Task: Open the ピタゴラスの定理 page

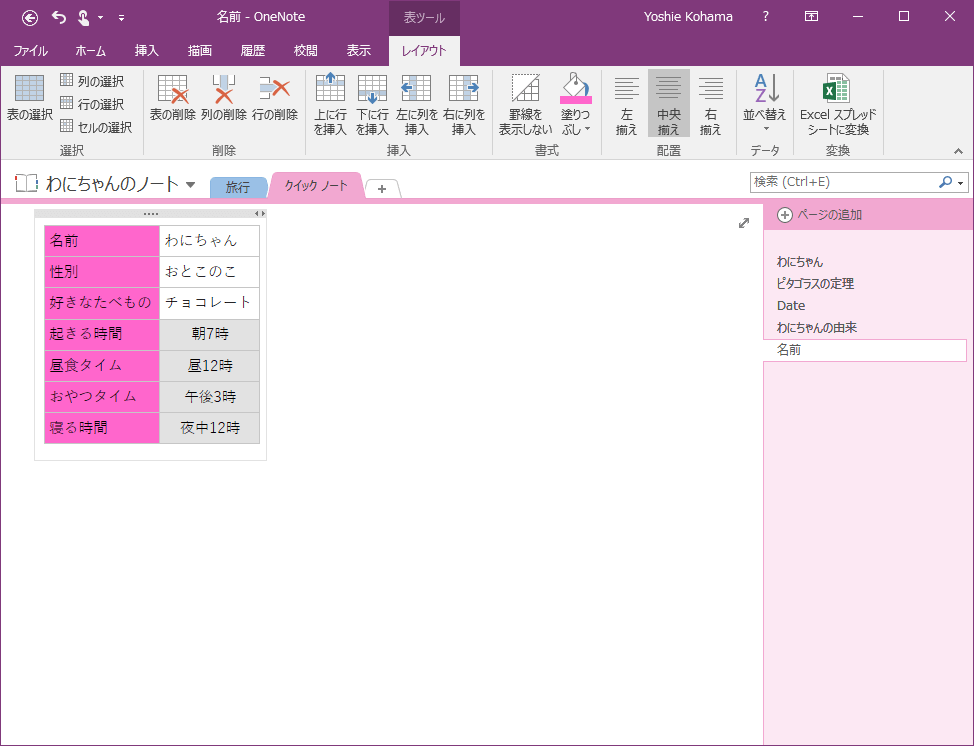Action: point(815,284)
